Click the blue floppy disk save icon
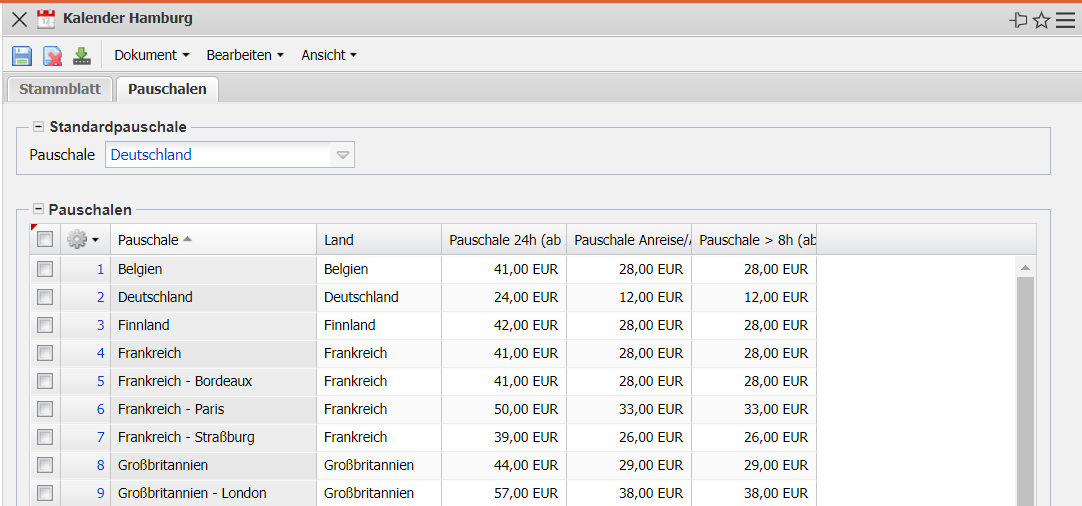 click(x=22, y=56)
